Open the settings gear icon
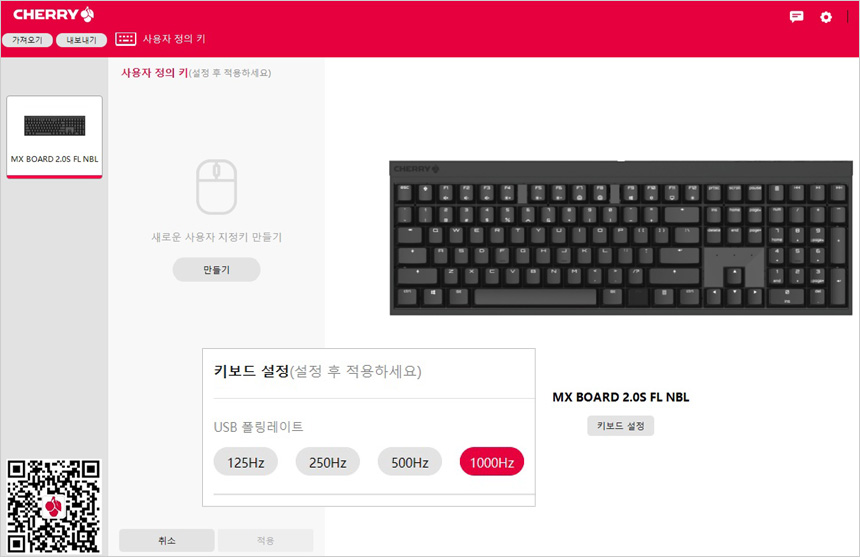 825,17
